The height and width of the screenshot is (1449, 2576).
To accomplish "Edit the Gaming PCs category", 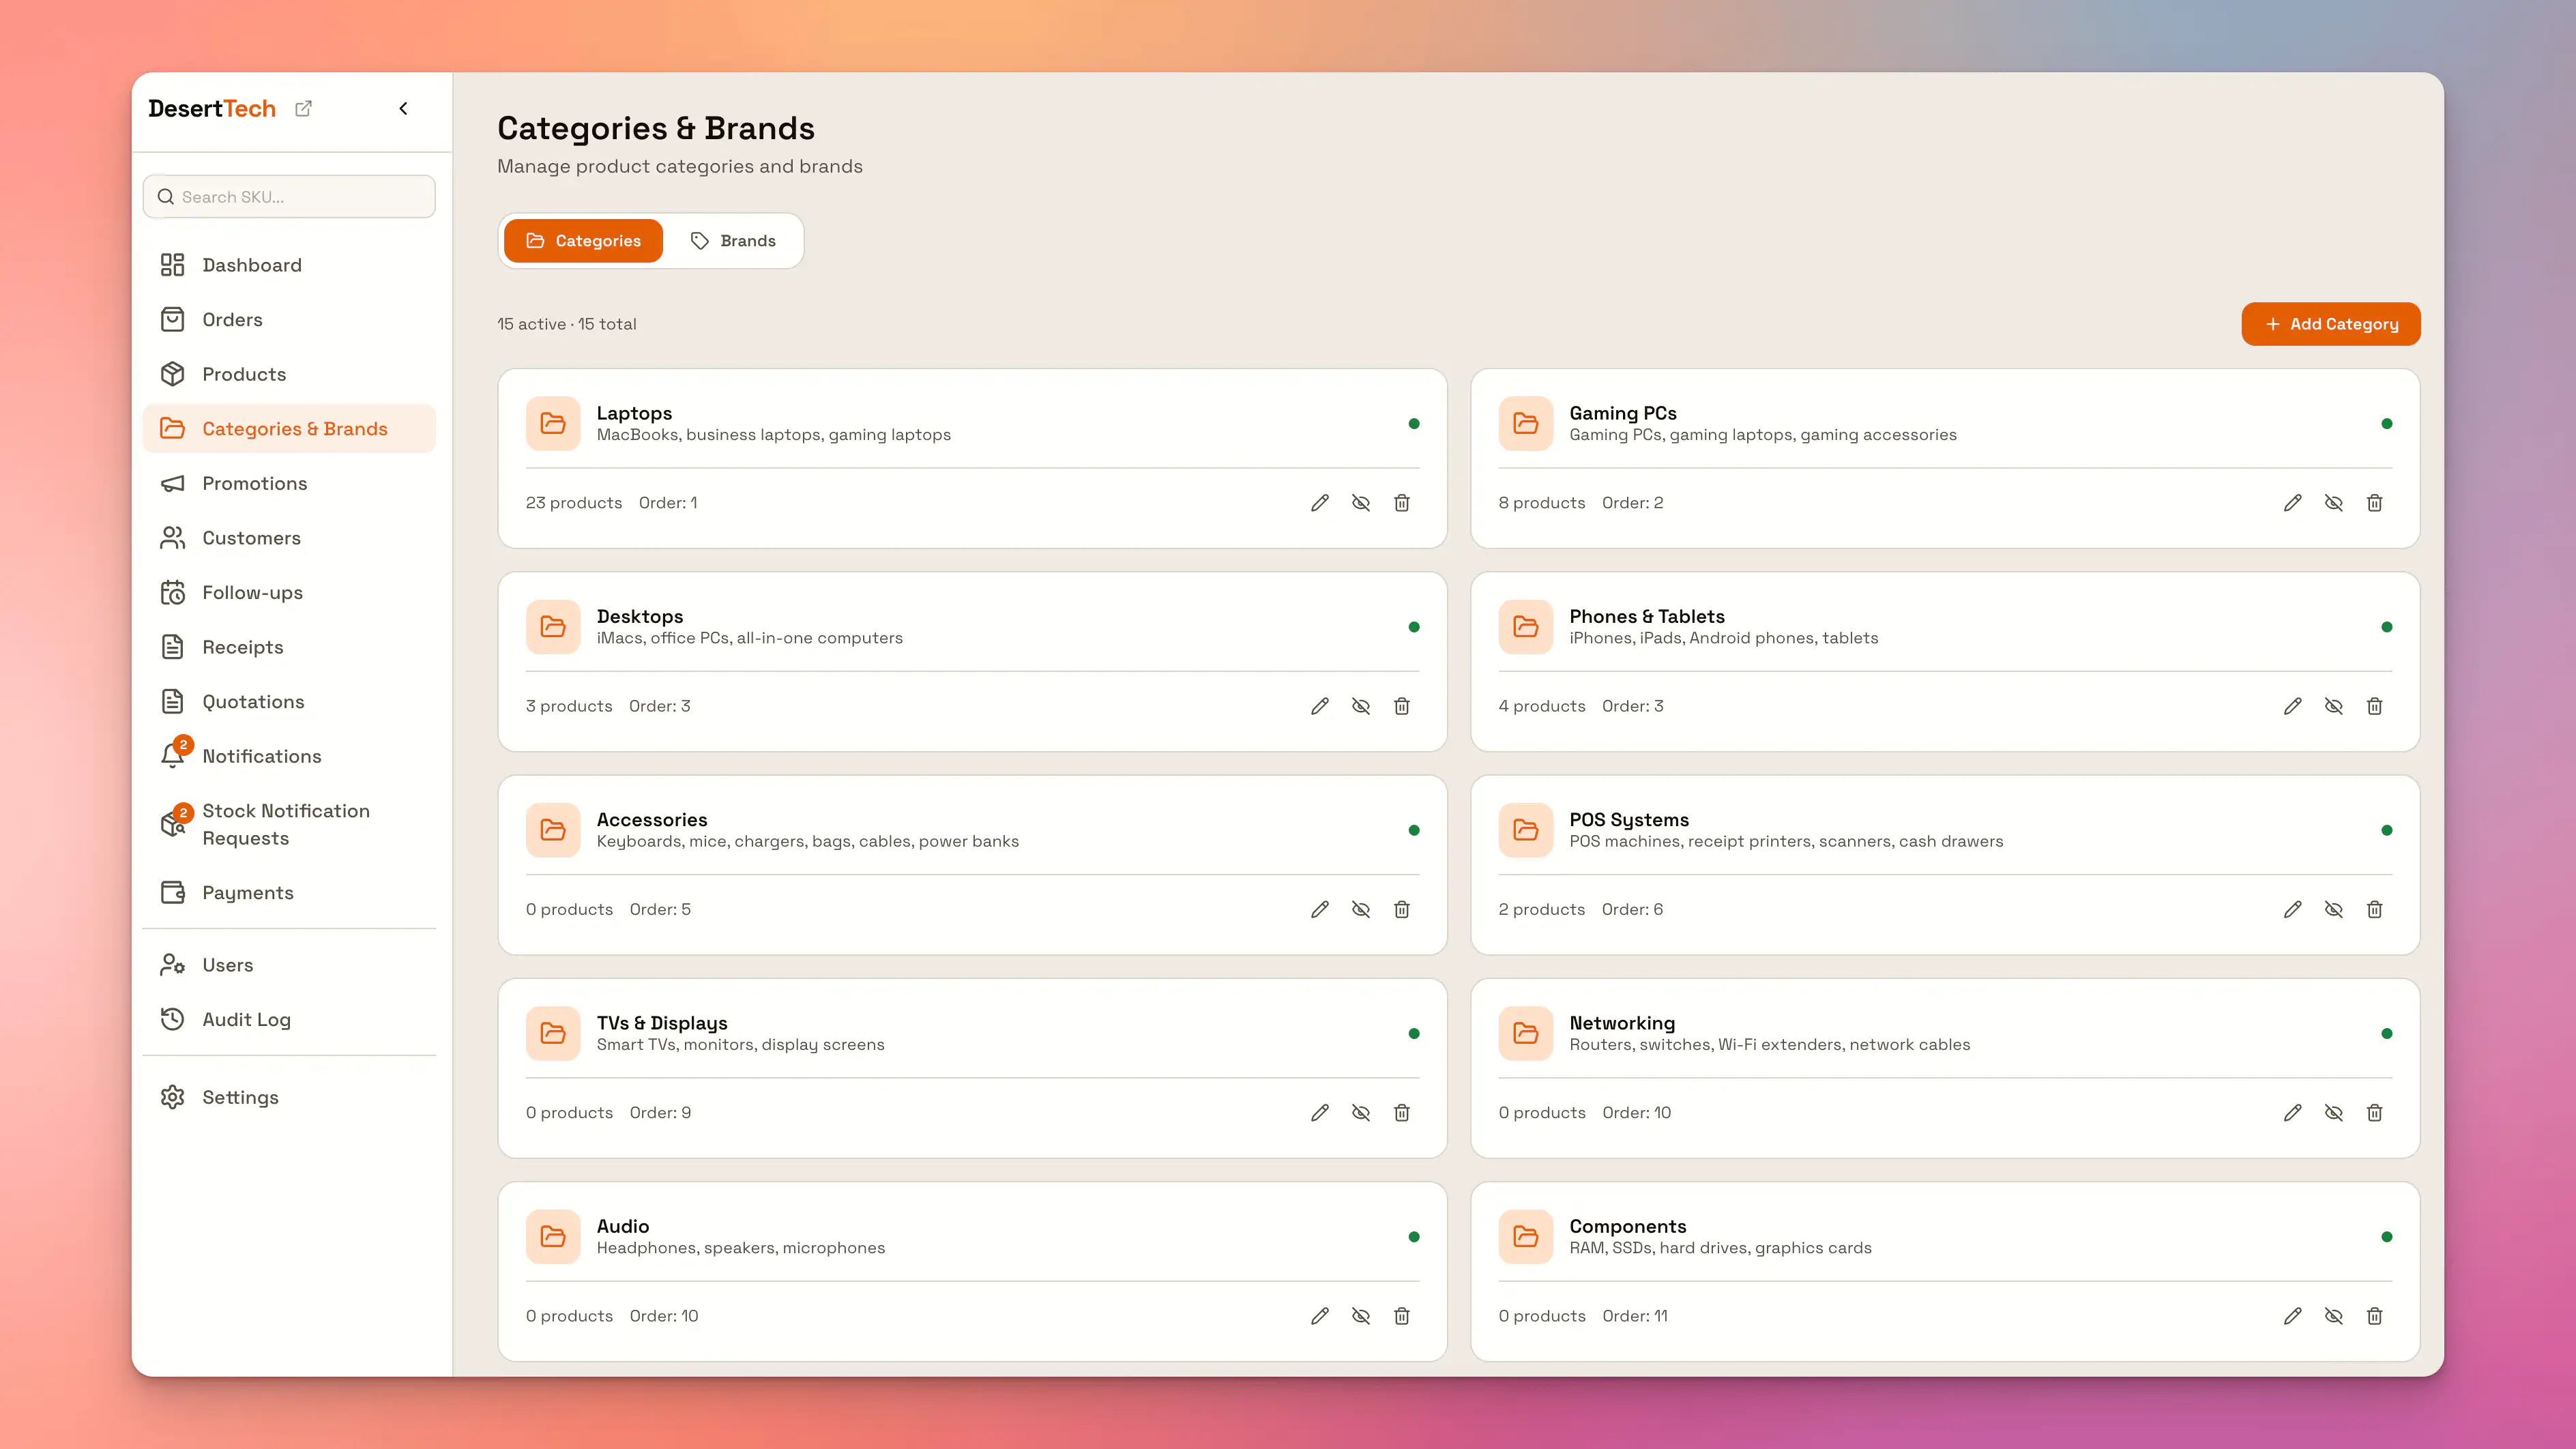I will 2293,503.
